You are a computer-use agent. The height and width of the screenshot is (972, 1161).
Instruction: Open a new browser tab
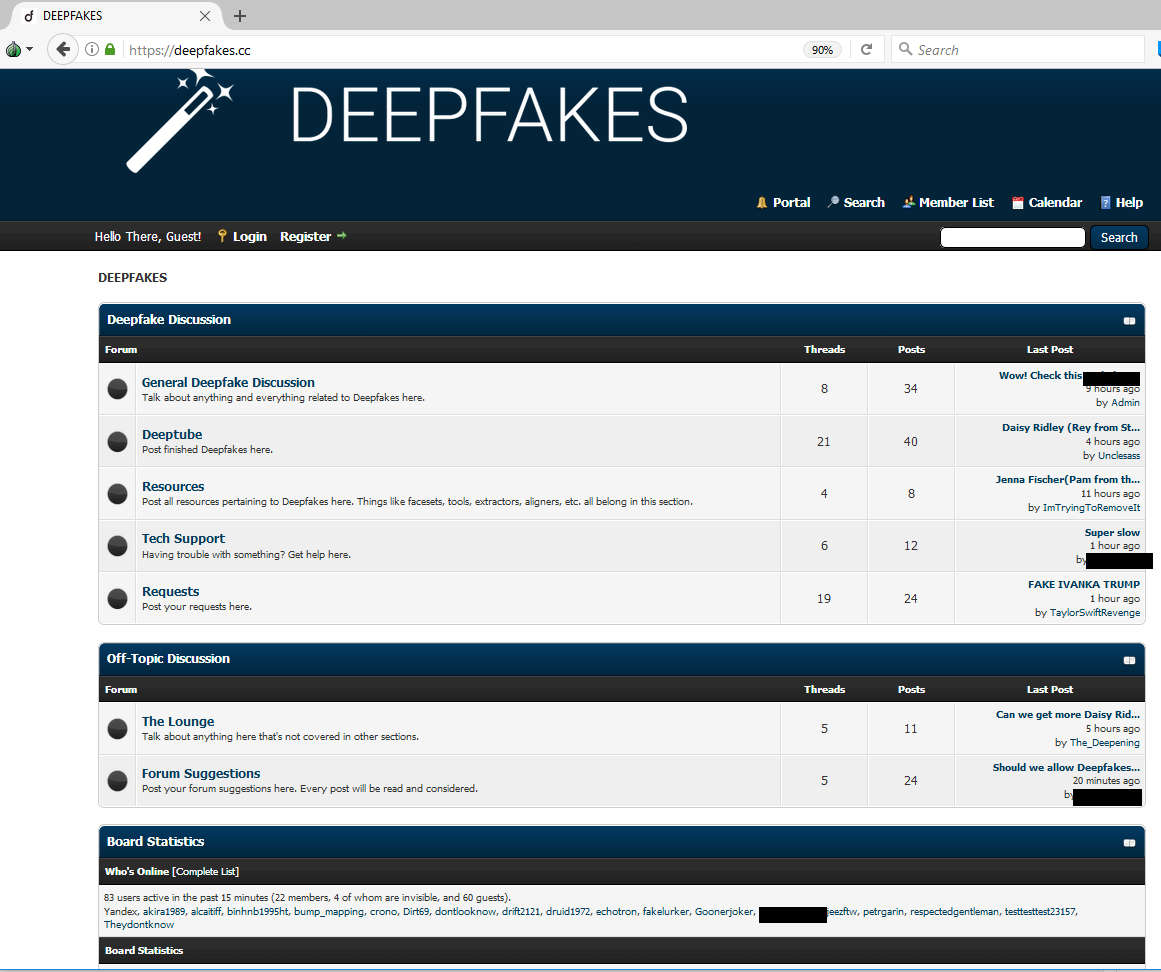coord(240,16)
